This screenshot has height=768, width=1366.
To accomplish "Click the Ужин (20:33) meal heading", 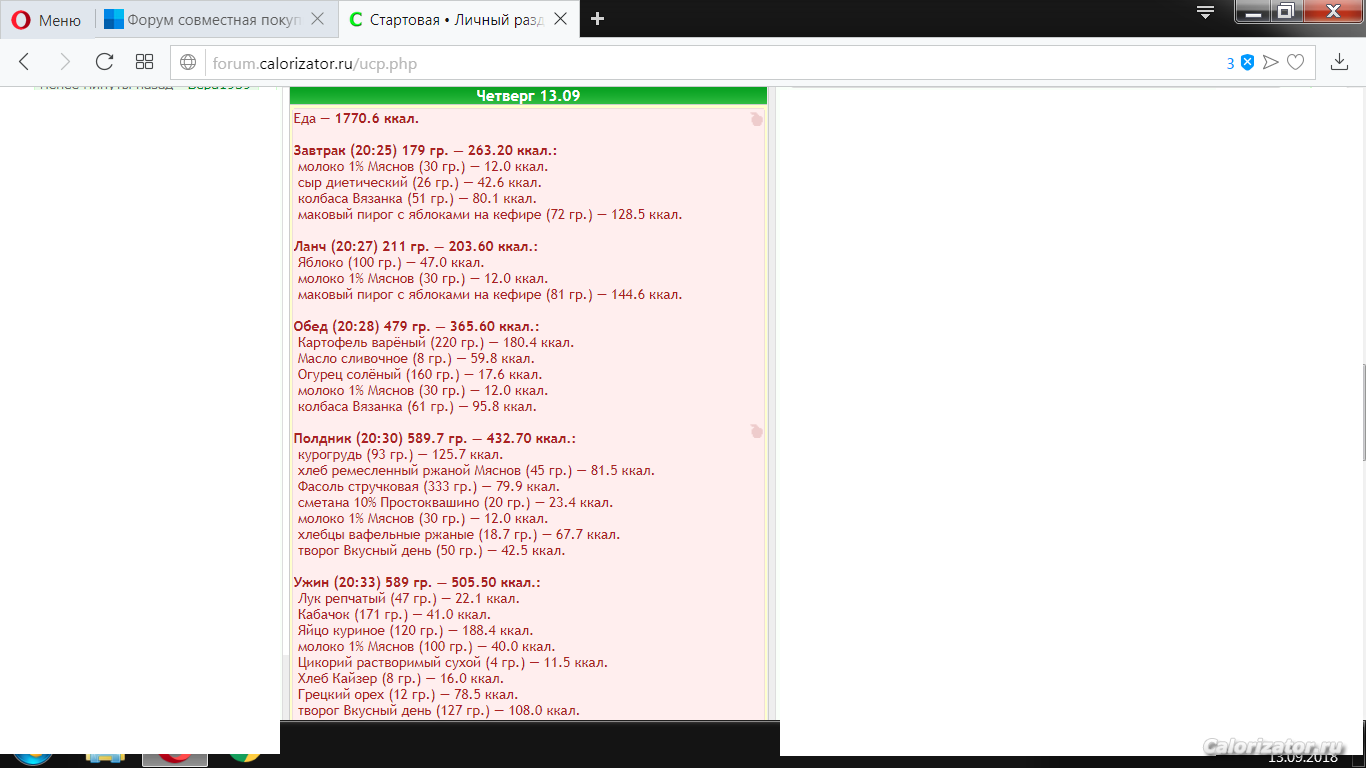I will click(416, 583).
